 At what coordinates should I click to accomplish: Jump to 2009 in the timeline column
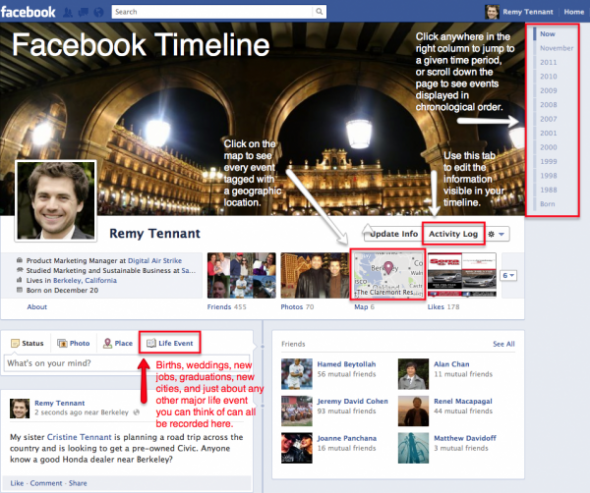(x=548, y=91)
